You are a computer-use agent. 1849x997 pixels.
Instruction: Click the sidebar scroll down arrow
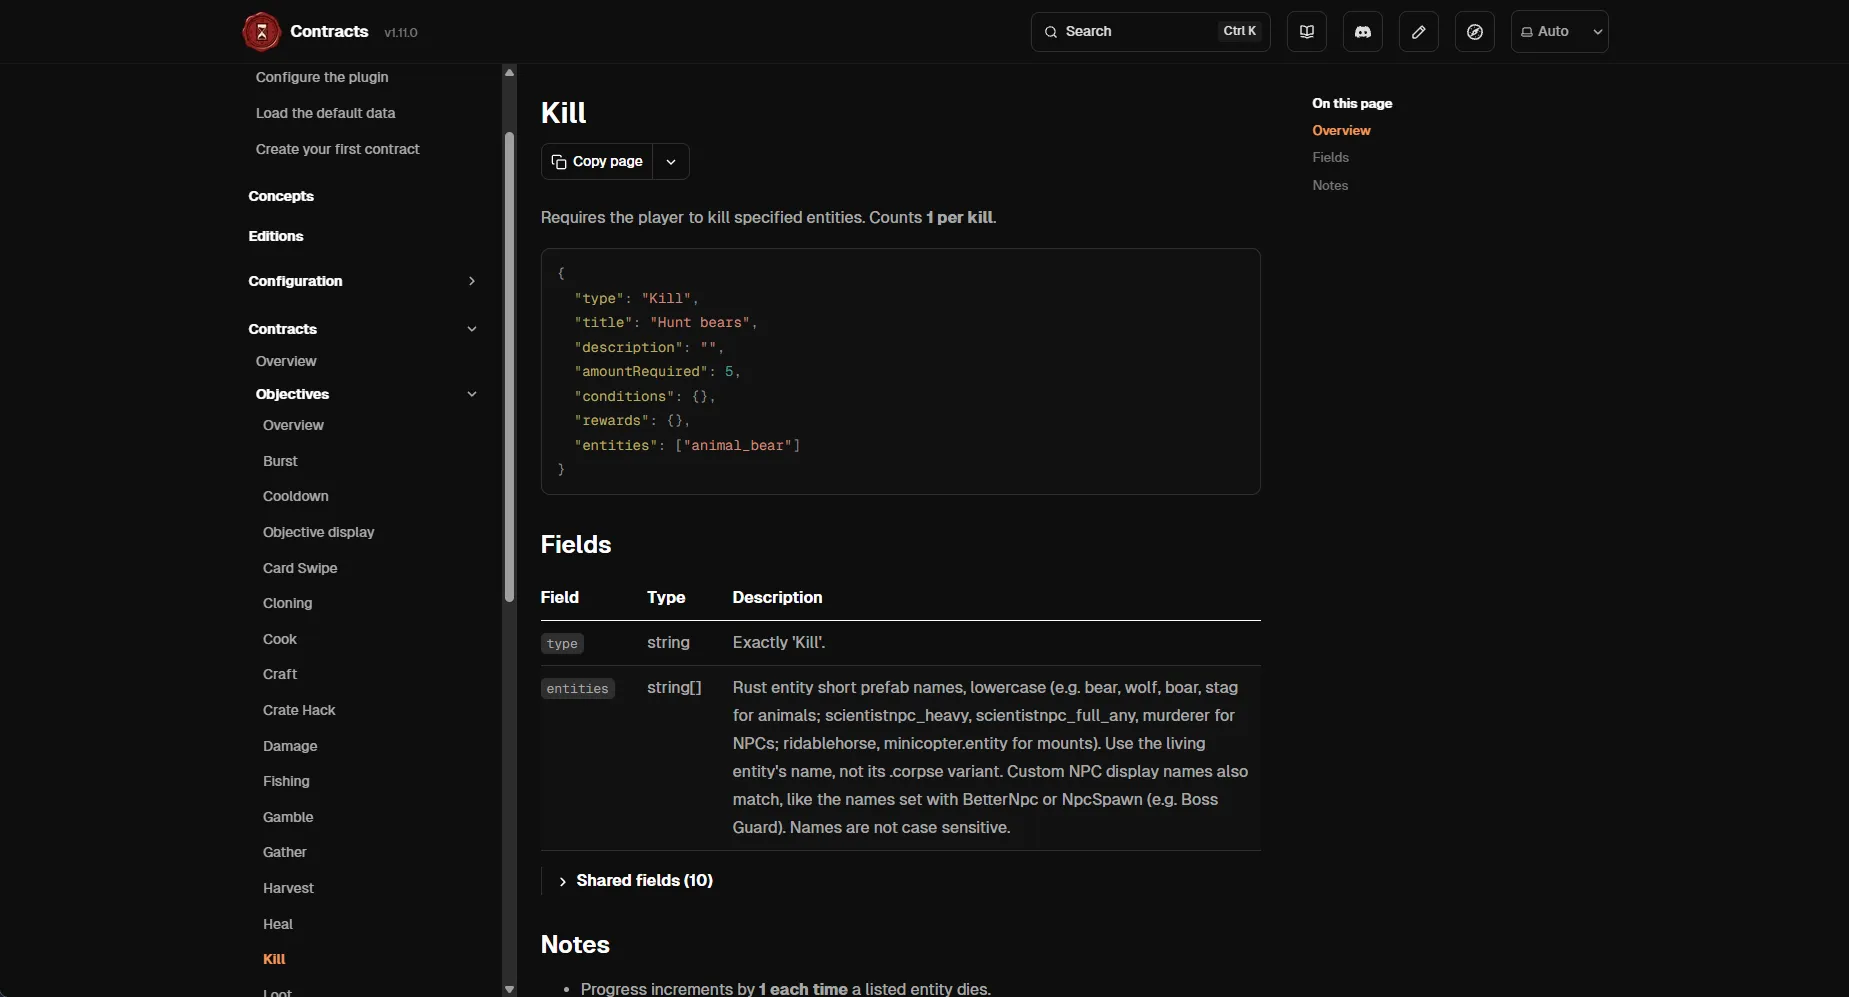(509, 989)
